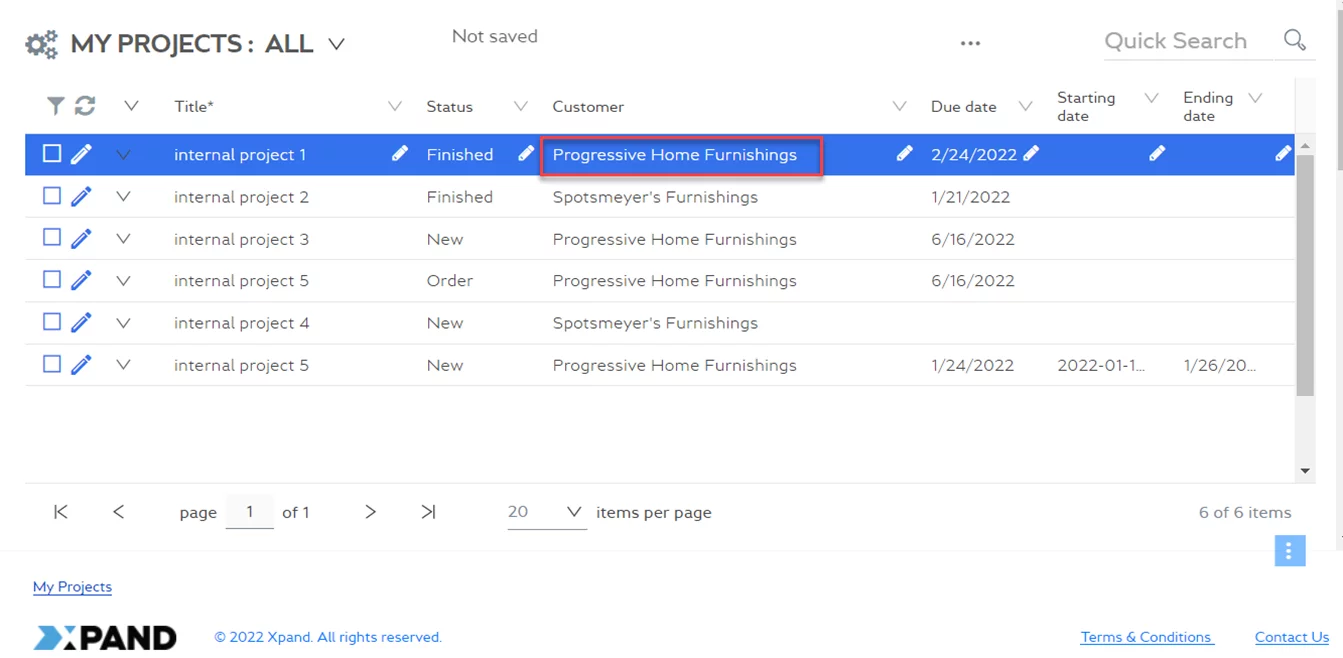Go to the last page

pos(428,512)
